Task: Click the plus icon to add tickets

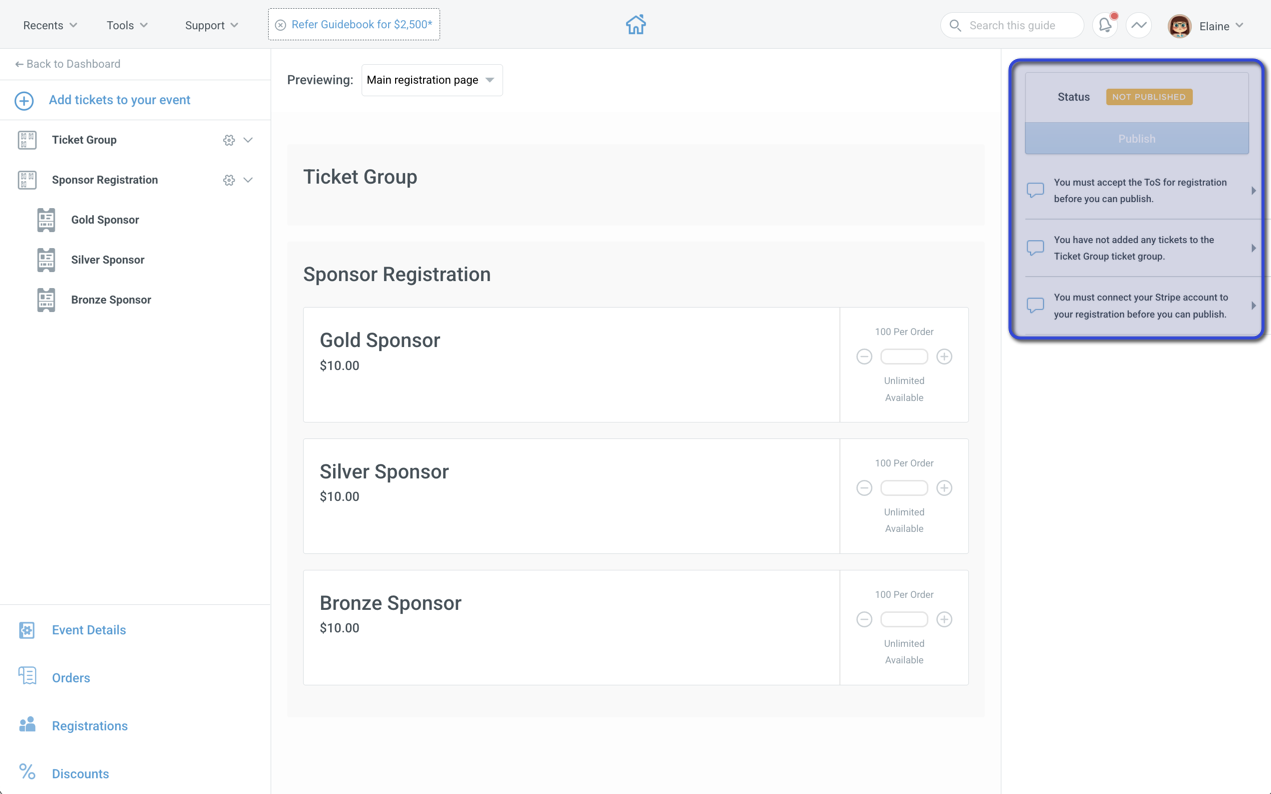Action: click(x=24, y=100)
